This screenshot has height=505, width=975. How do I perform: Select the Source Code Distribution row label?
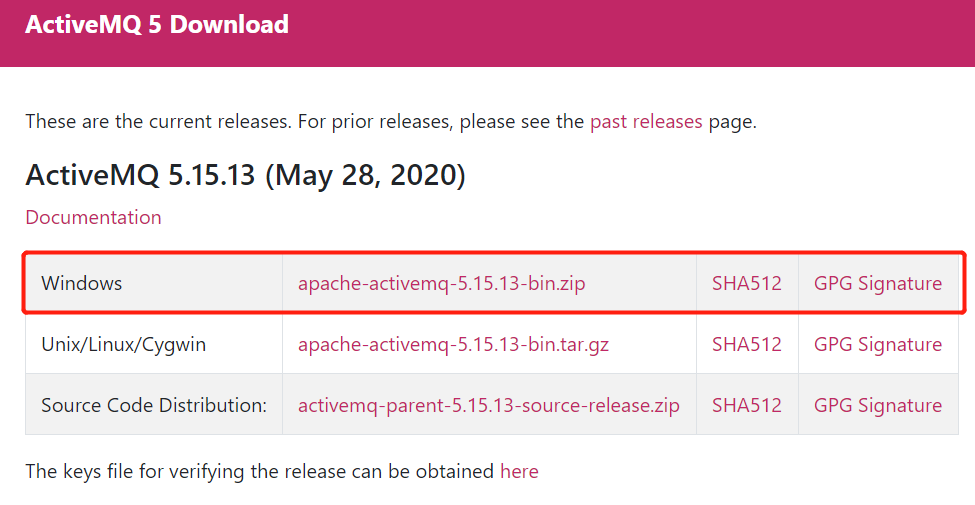click(x=154, y=405)
